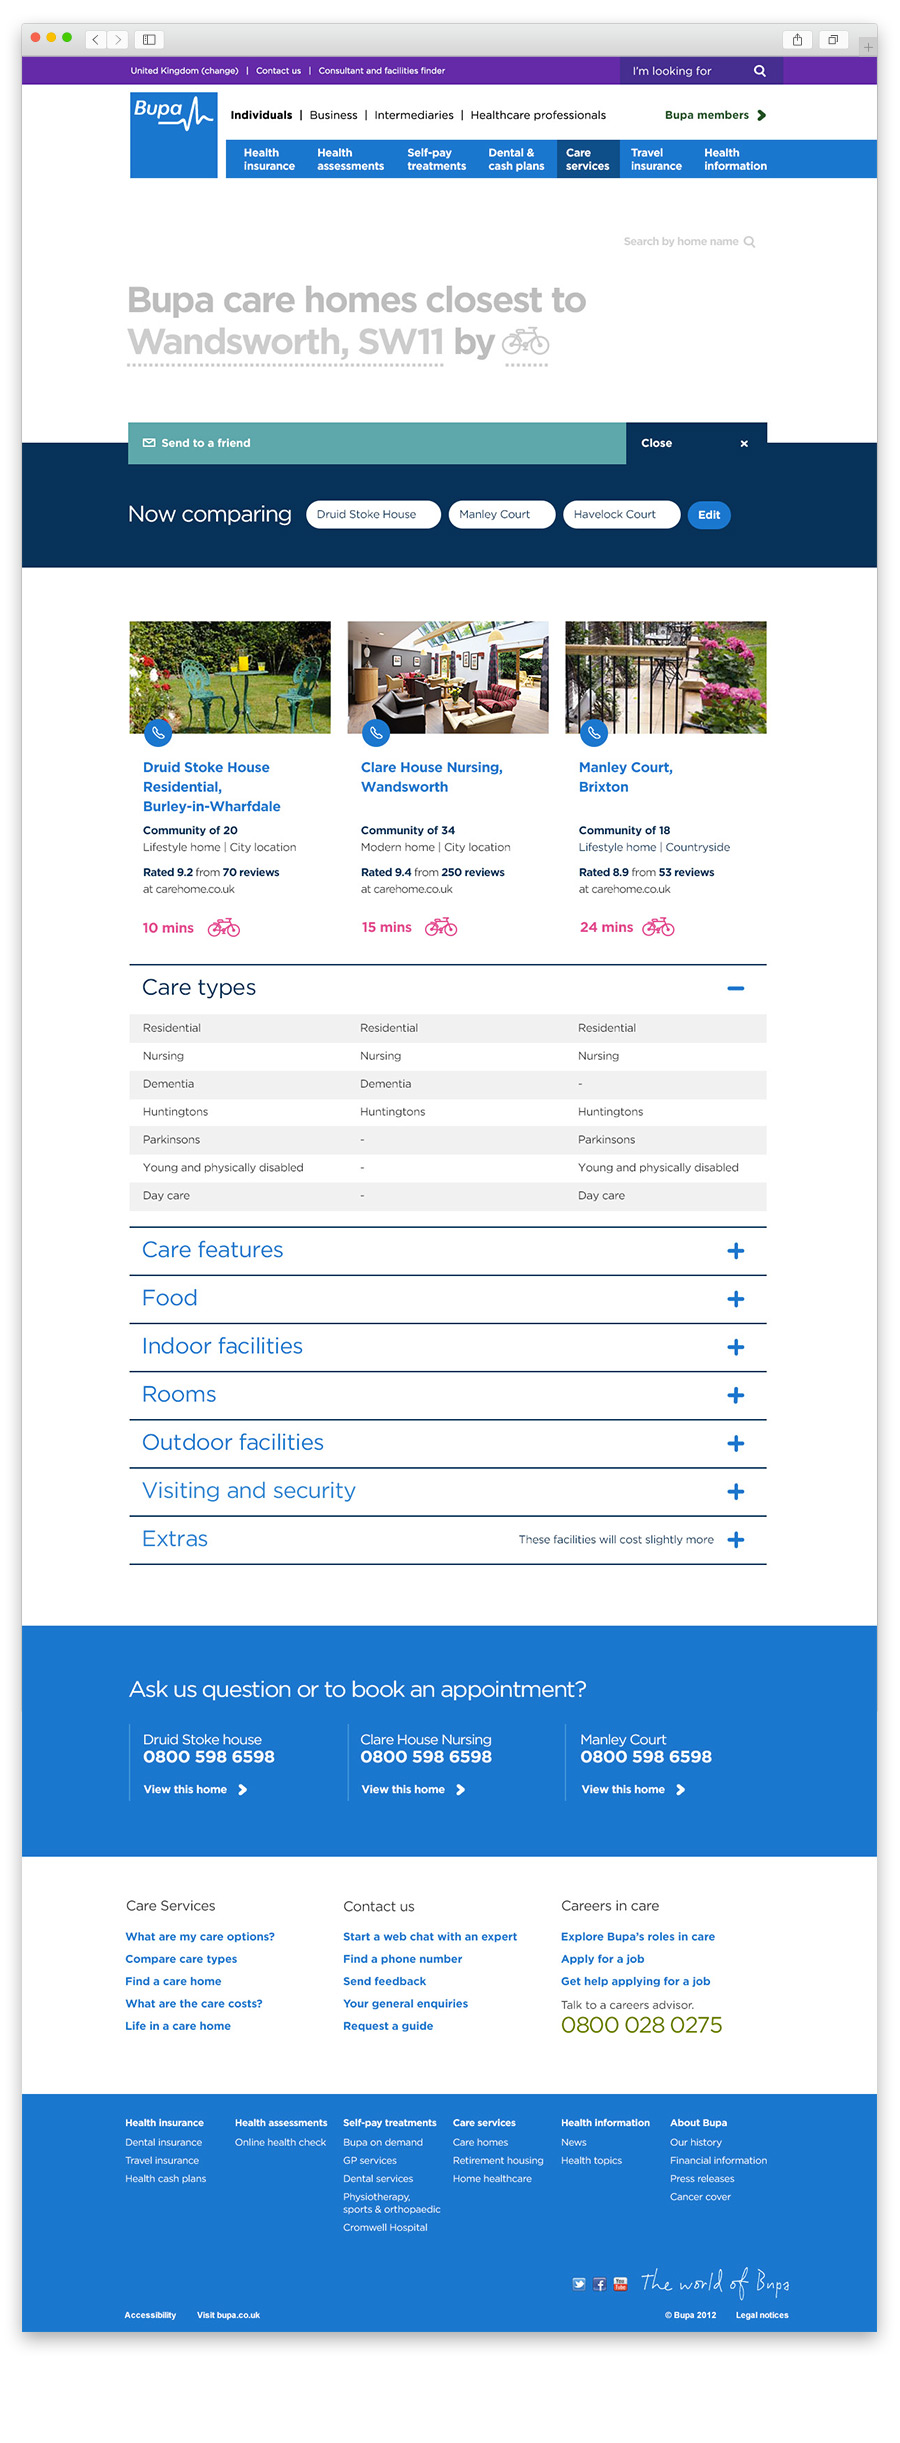
Task: Click the search by home name magnifier
Action: click(749, 242)
